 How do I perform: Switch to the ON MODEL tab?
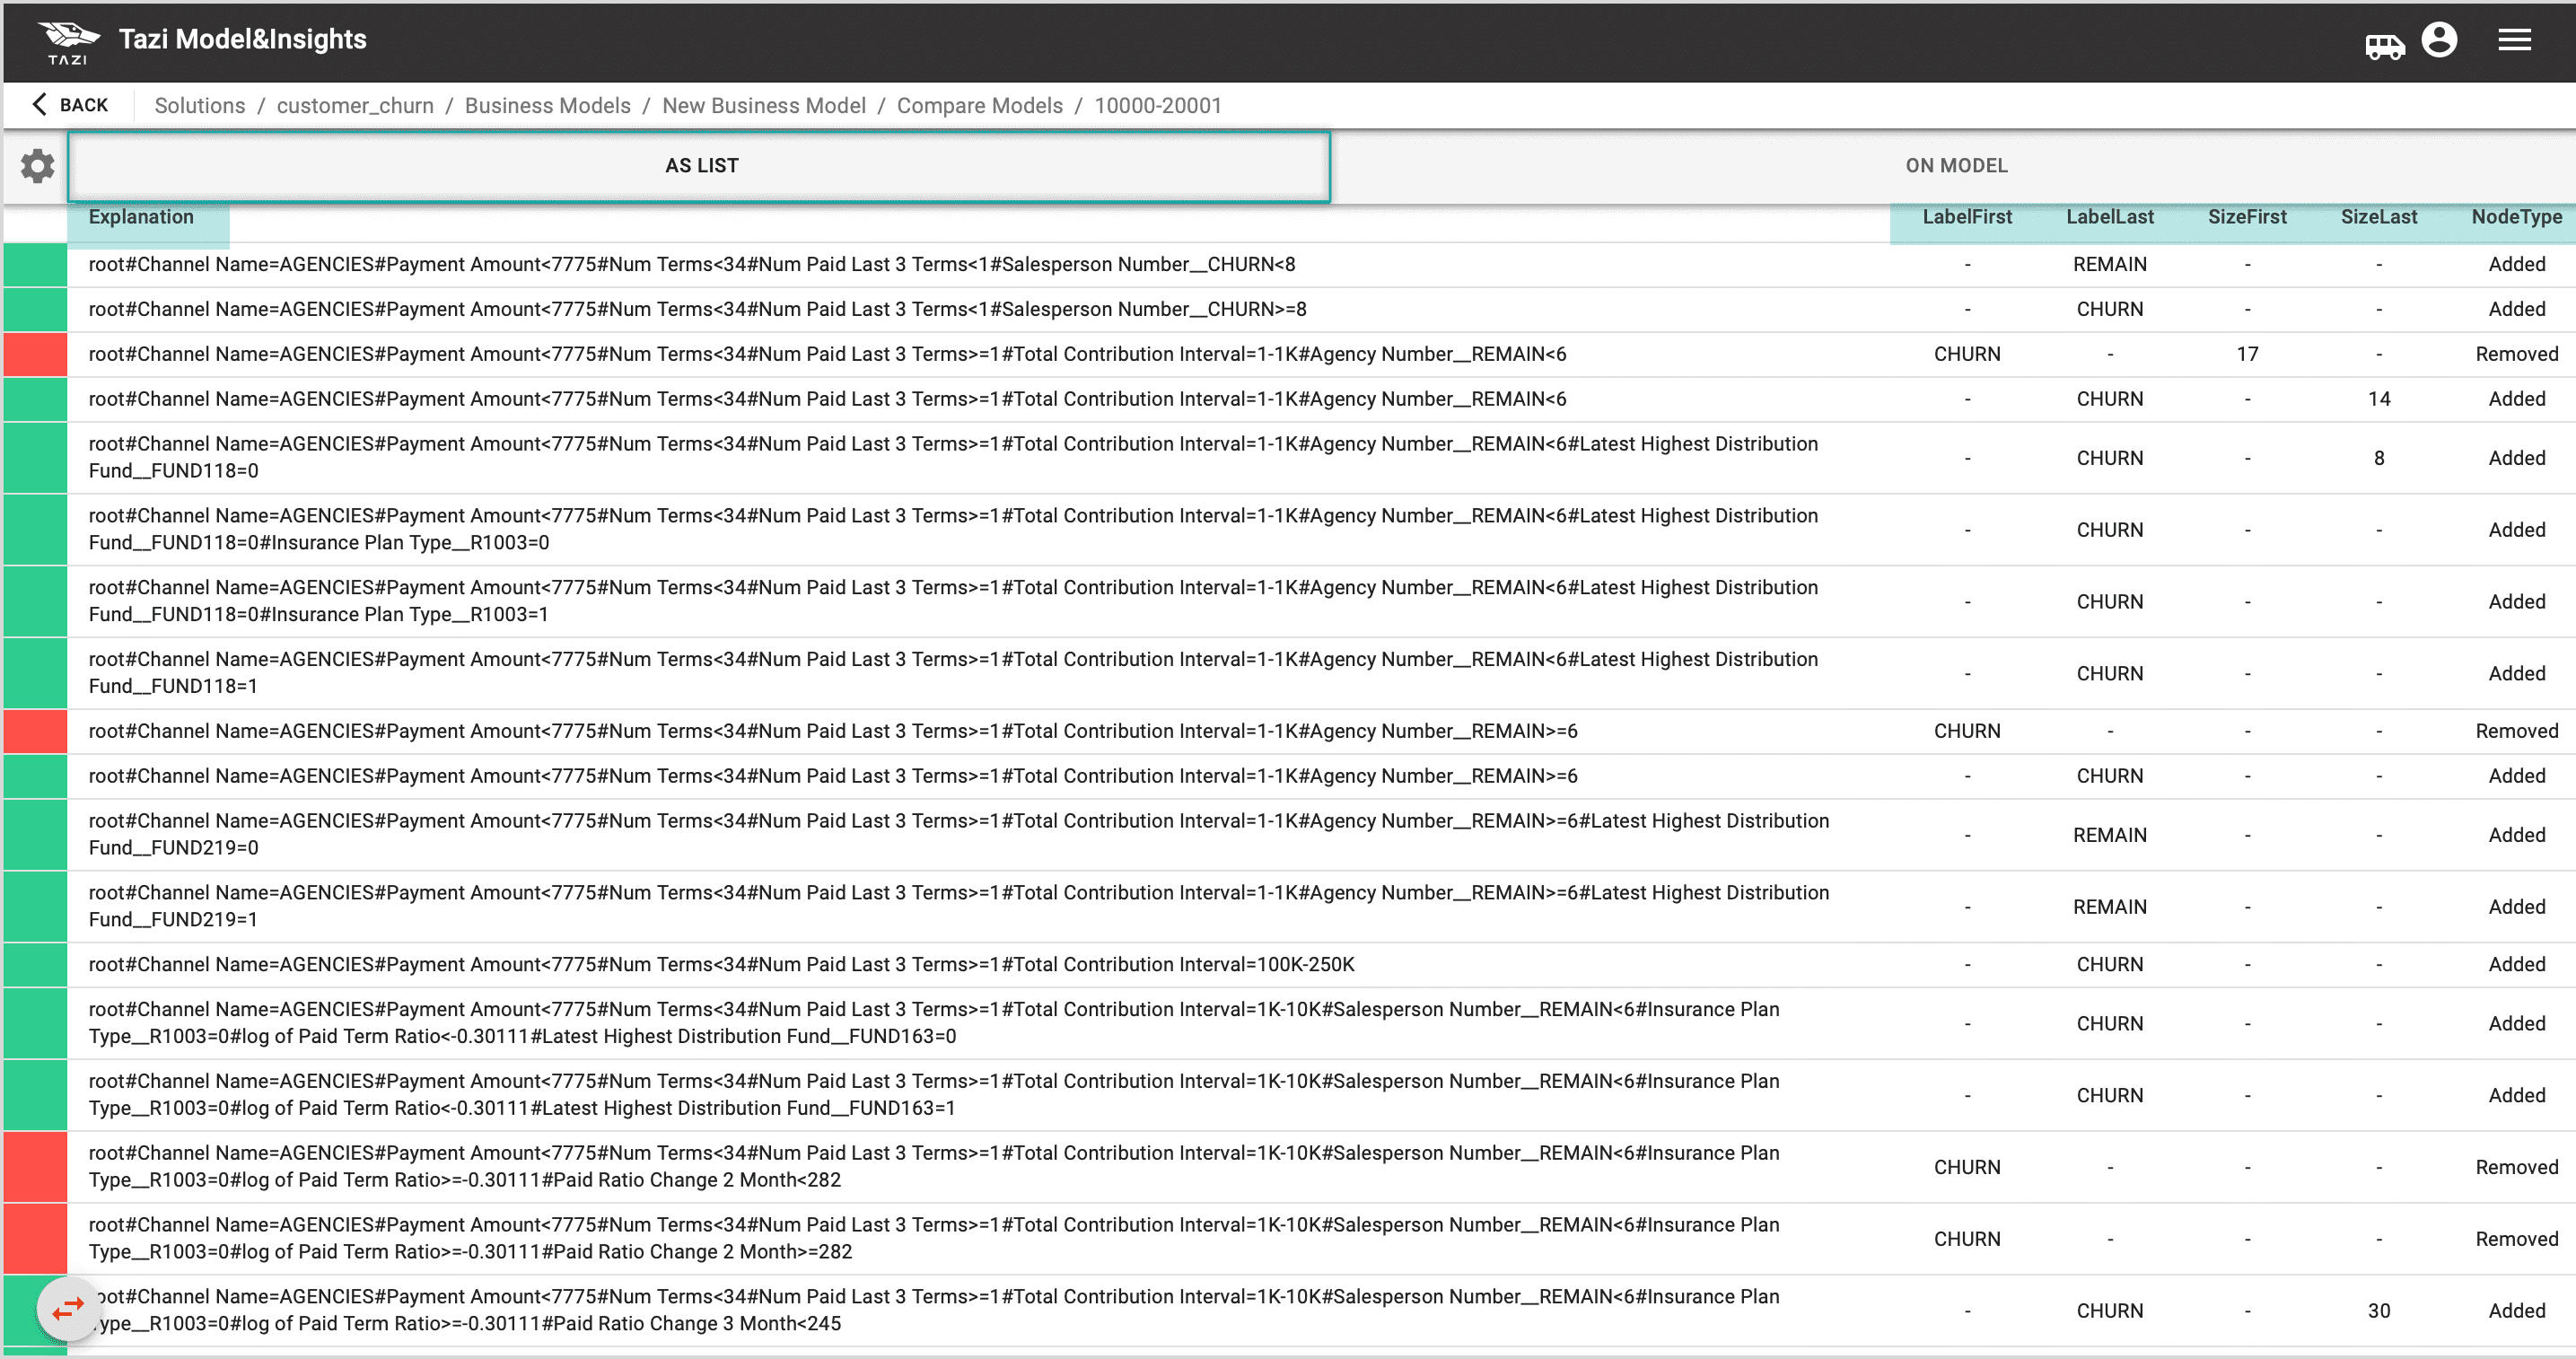pos(1955,166)
